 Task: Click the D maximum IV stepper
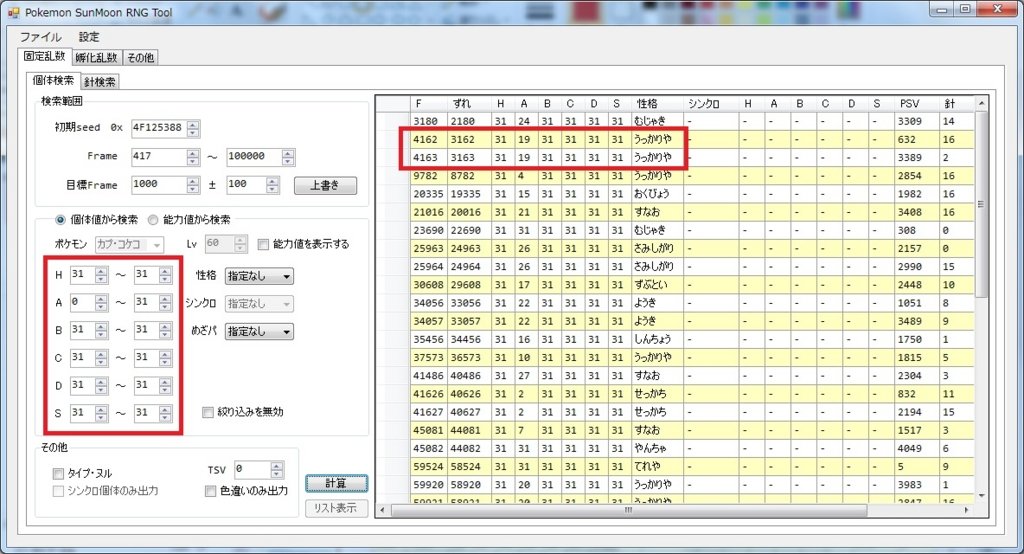click(x=165, y=385)
